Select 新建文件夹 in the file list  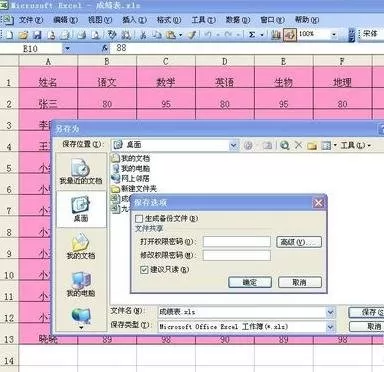point(135,189)
